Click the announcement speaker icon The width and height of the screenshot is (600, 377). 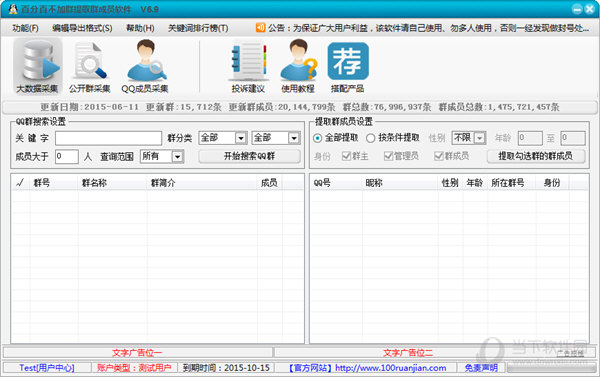click(261, 28)
